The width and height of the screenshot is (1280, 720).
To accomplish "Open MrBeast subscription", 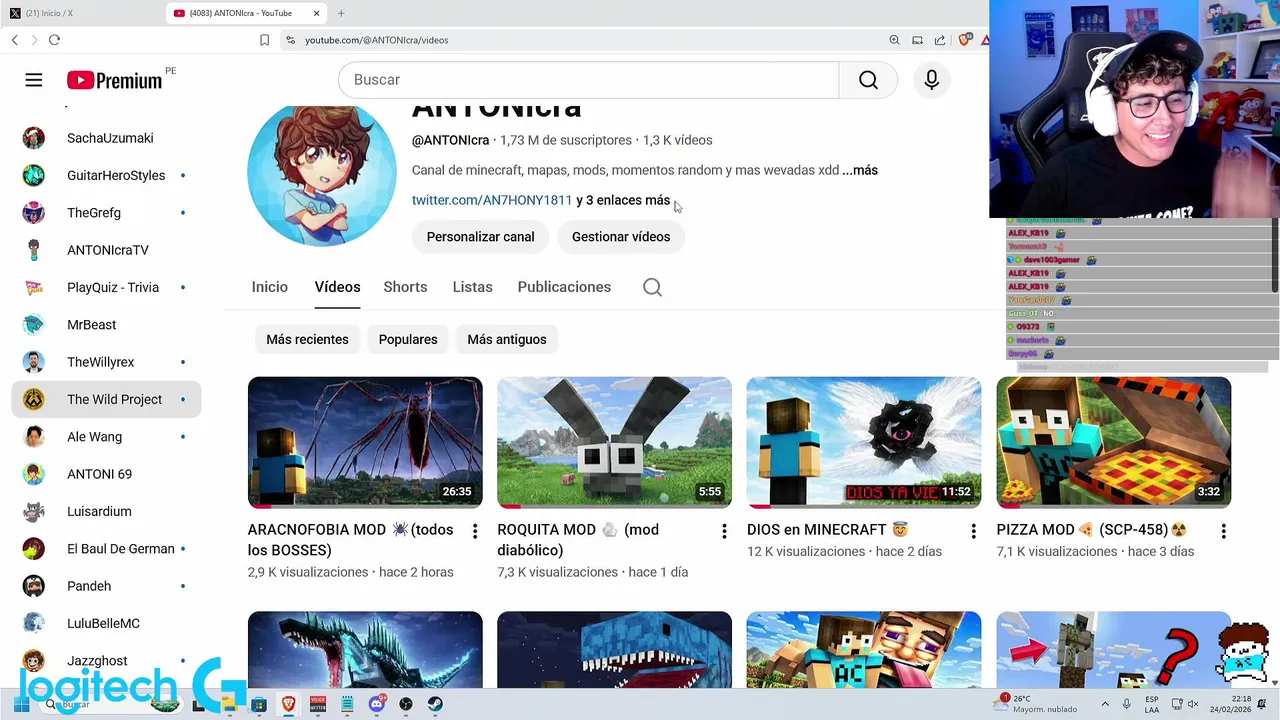I will (x=106, y=325).
